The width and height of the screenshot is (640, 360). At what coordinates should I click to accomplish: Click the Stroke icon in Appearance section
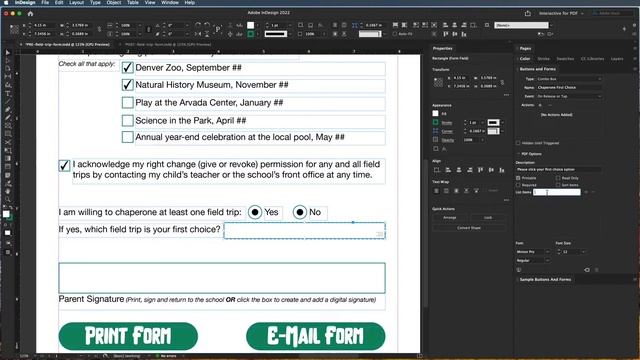(436, 122)
